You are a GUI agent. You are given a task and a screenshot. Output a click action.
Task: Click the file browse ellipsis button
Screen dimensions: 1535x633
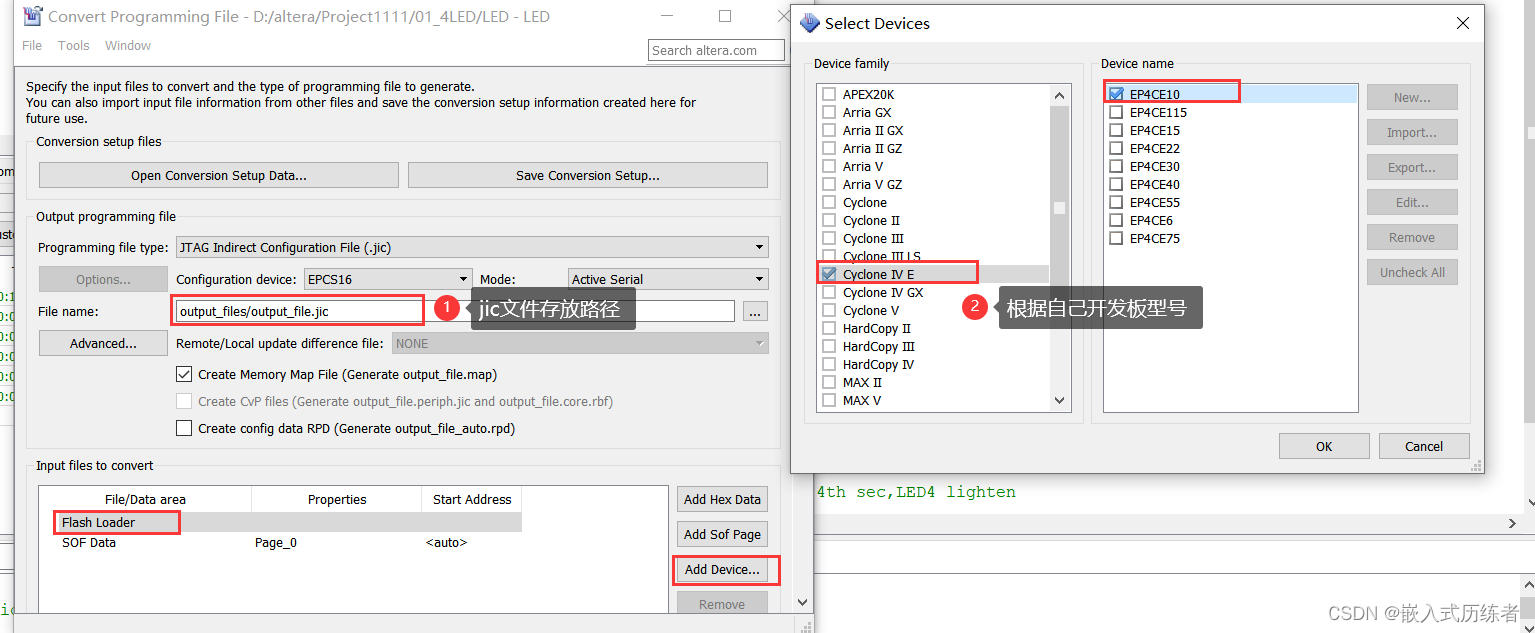tap(756, 312)
